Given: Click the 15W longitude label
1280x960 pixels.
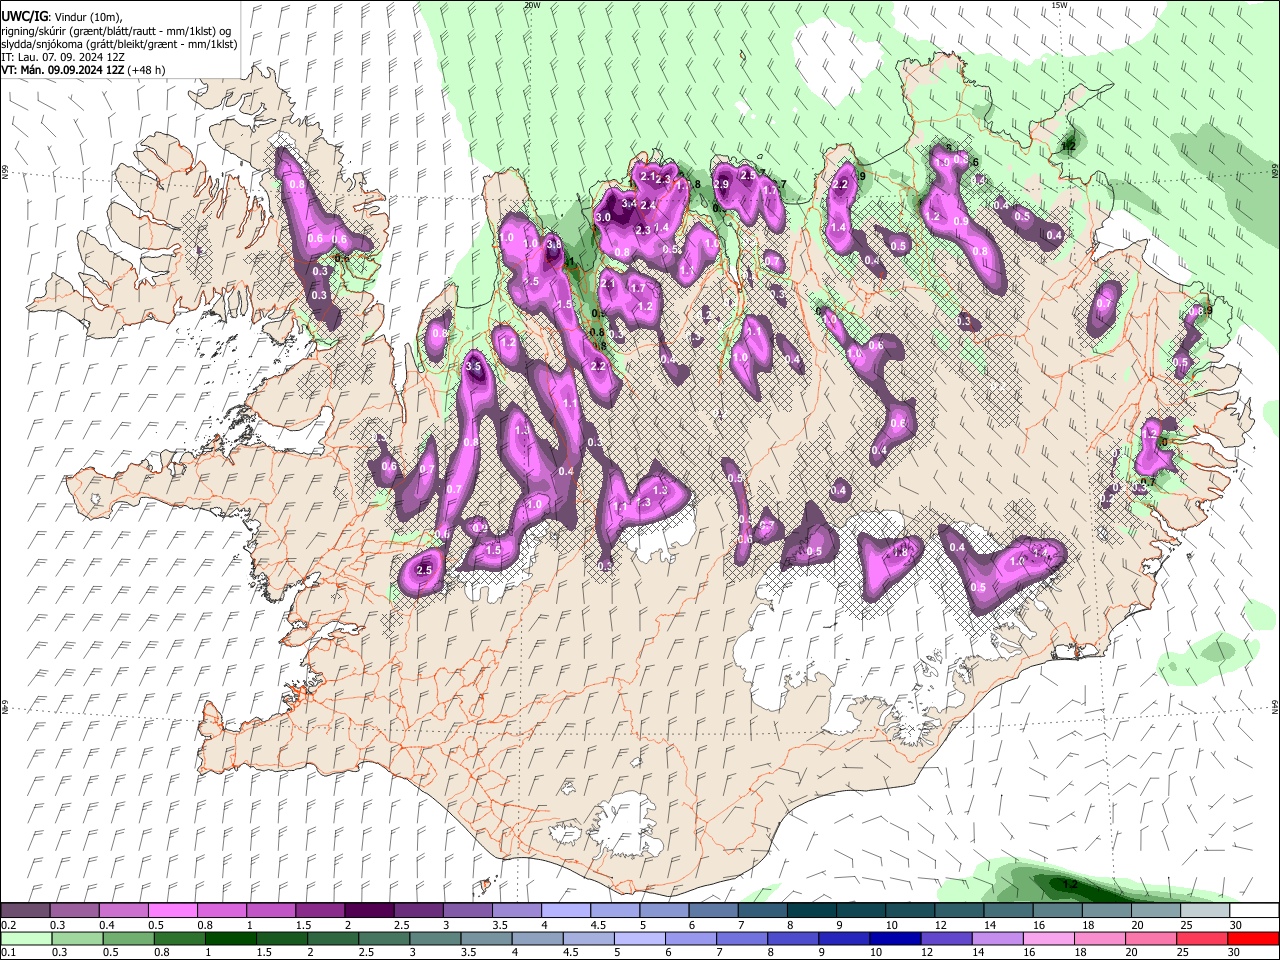Looking at the screenshot, I should 1059,5.
